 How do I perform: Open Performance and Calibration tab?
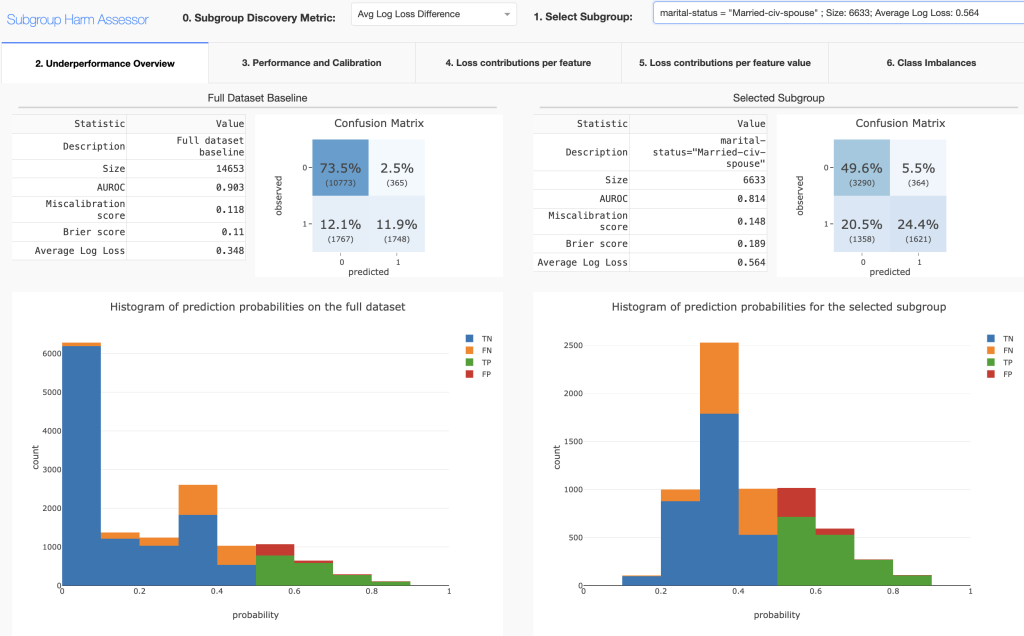312,63
